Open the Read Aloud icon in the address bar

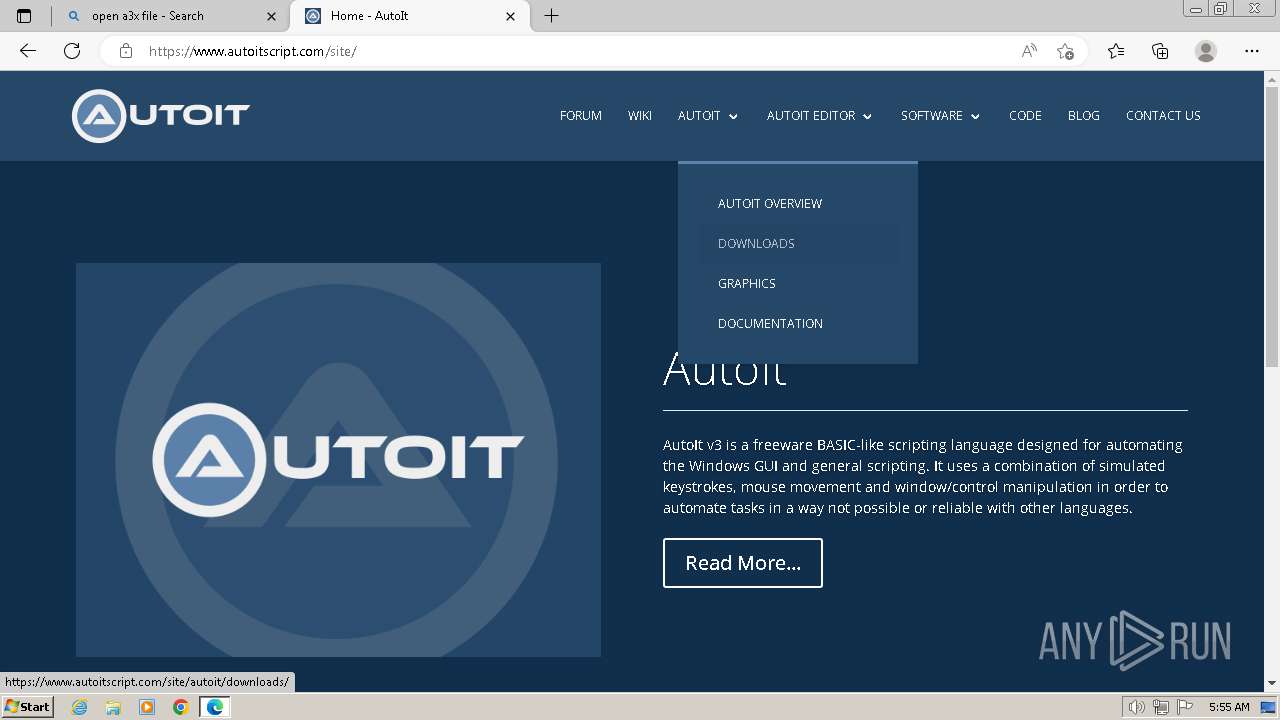(1029, 51)
